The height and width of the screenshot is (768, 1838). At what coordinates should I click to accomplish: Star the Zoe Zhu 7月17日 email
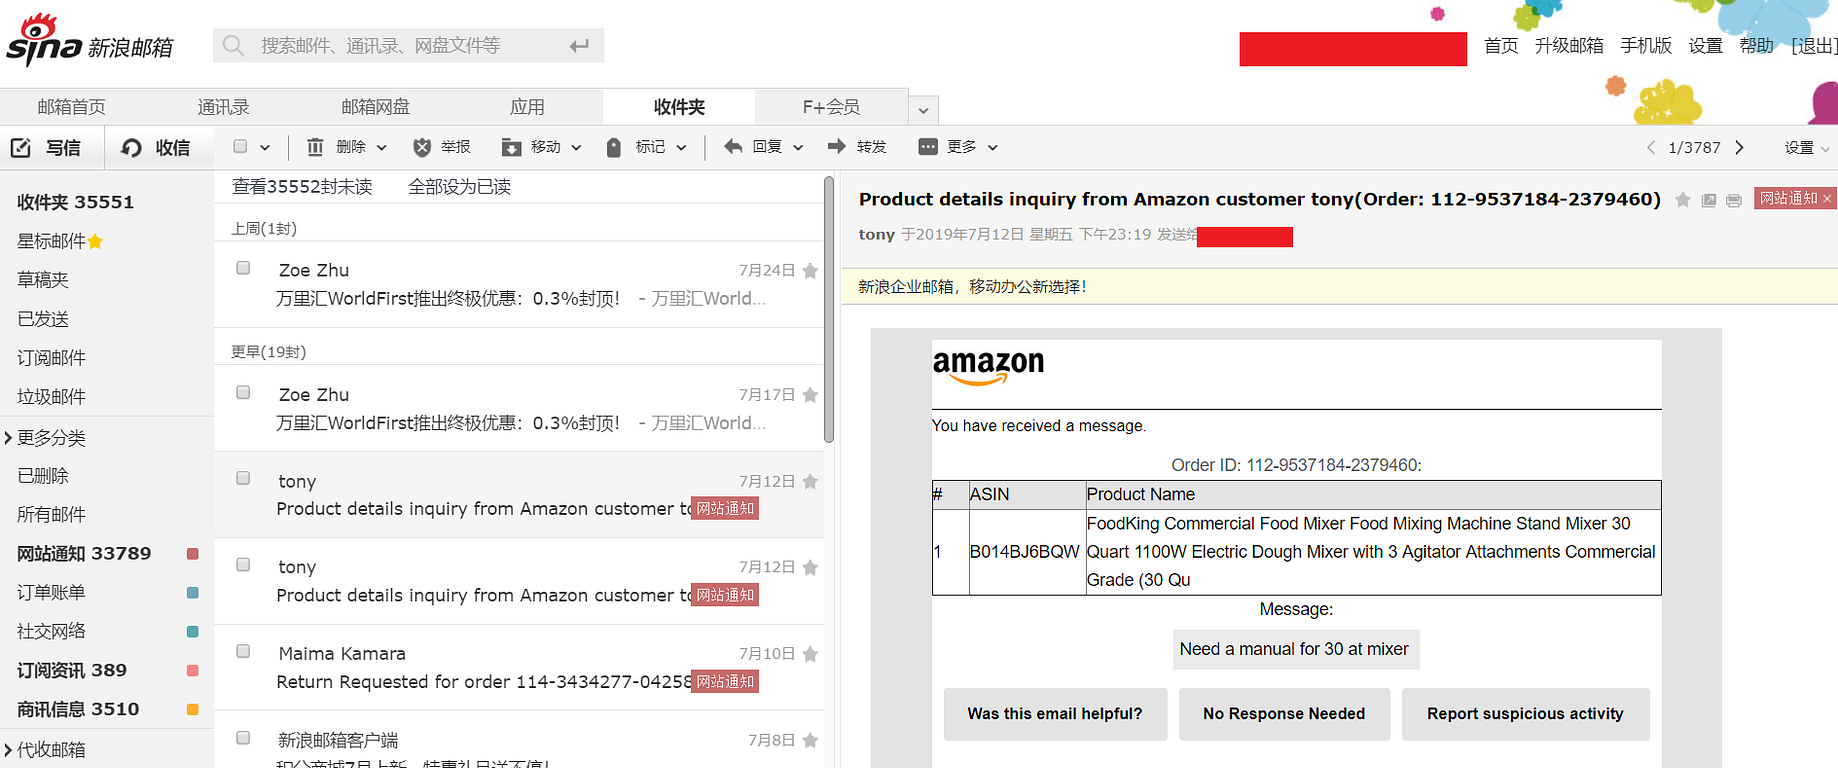click(810, 395)
